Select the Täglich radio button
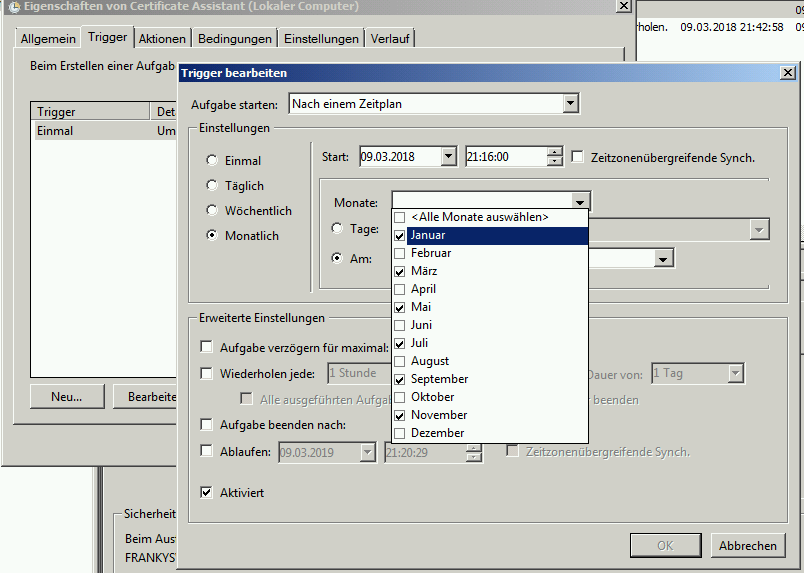Image resolution: width=804 pixels, height=573 pixels. coord(211,186)
